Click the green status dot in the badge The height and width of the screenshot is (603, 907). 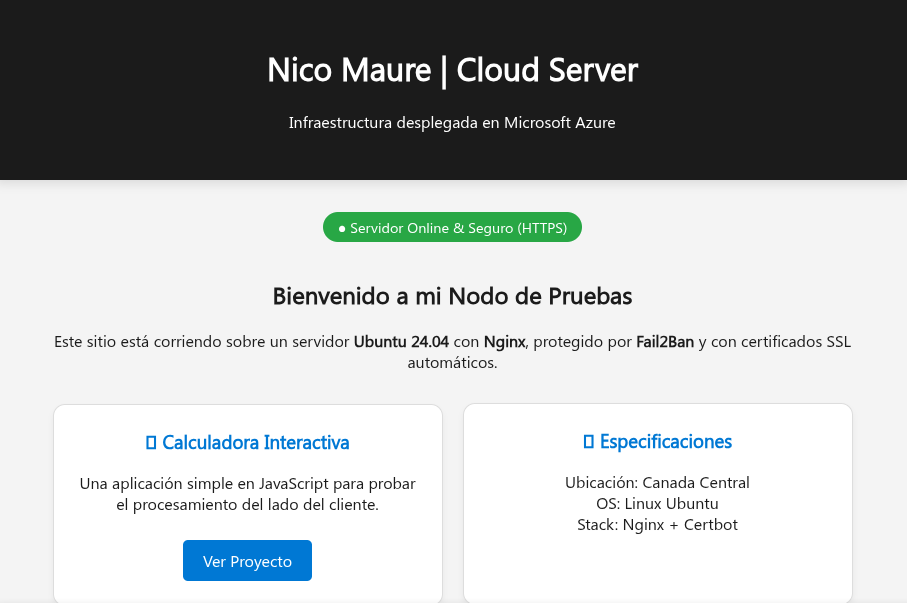(x=342, y=227)
